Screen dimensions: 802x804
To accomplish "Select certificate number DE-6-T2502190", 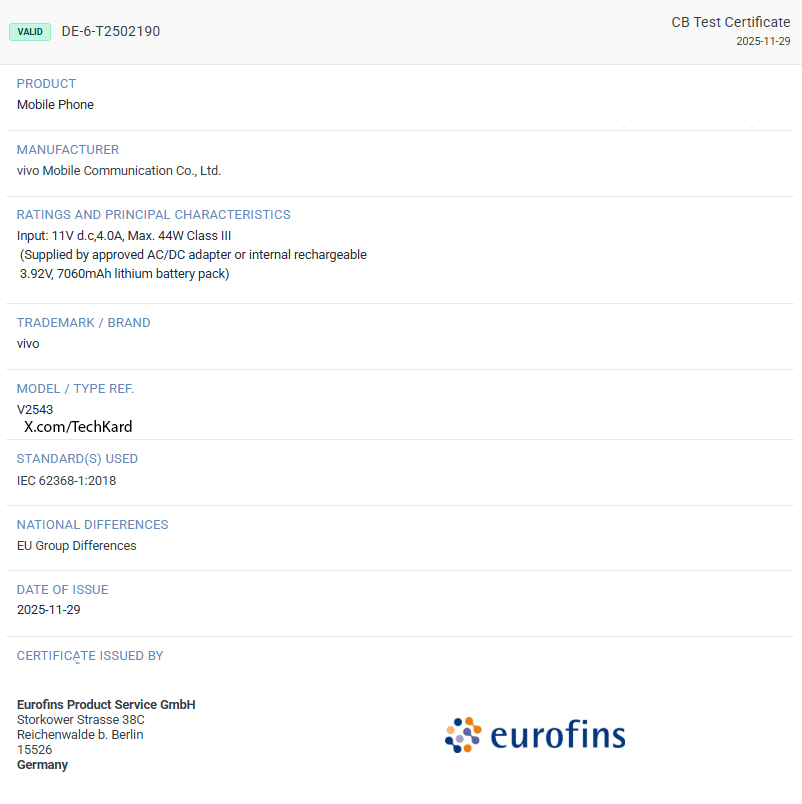I will click(111, 31).
